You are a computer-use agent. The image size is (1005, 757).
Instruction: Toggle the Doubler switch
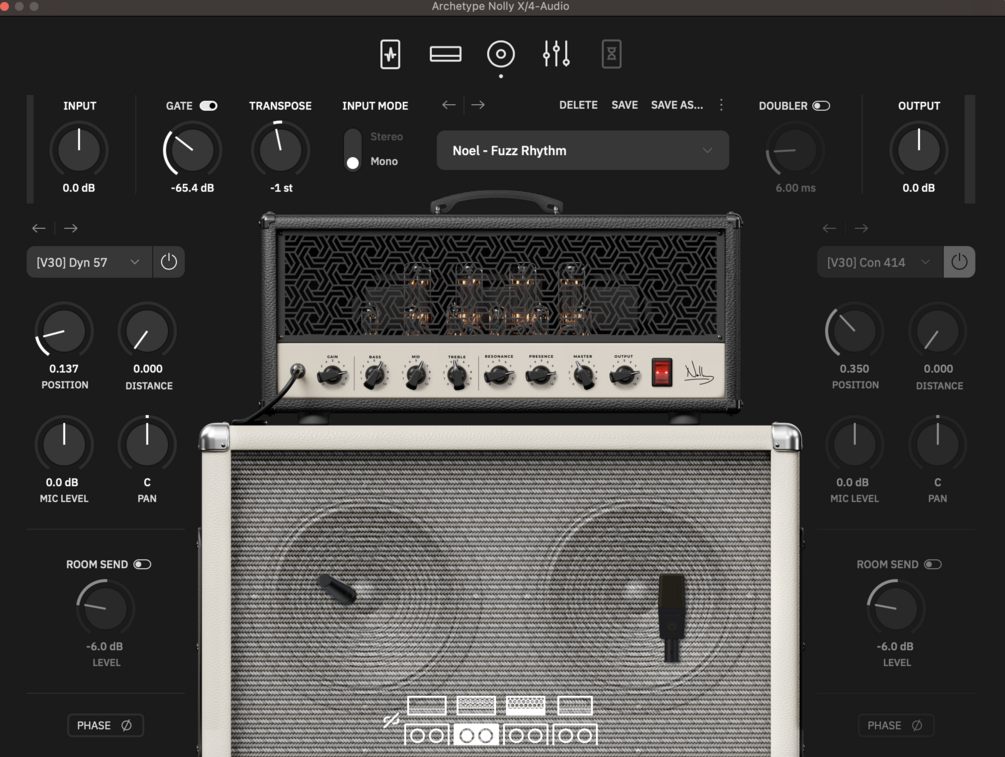click(x=821, y=106)
